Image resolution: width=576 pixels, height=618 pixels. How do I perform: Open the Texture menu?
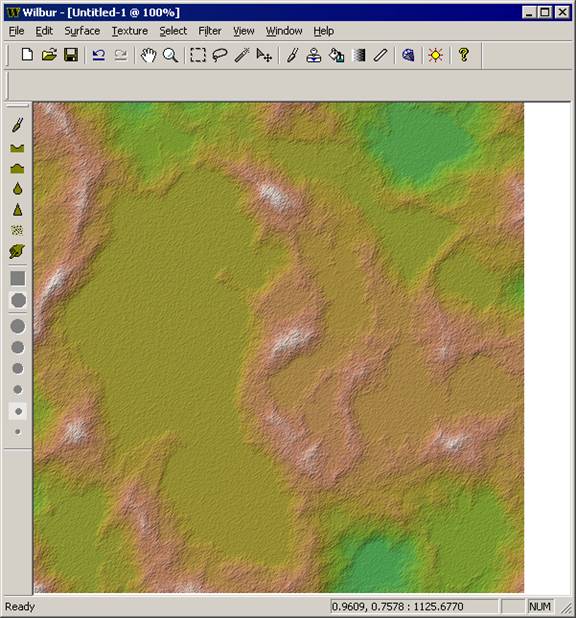click(x=130, y=31)
